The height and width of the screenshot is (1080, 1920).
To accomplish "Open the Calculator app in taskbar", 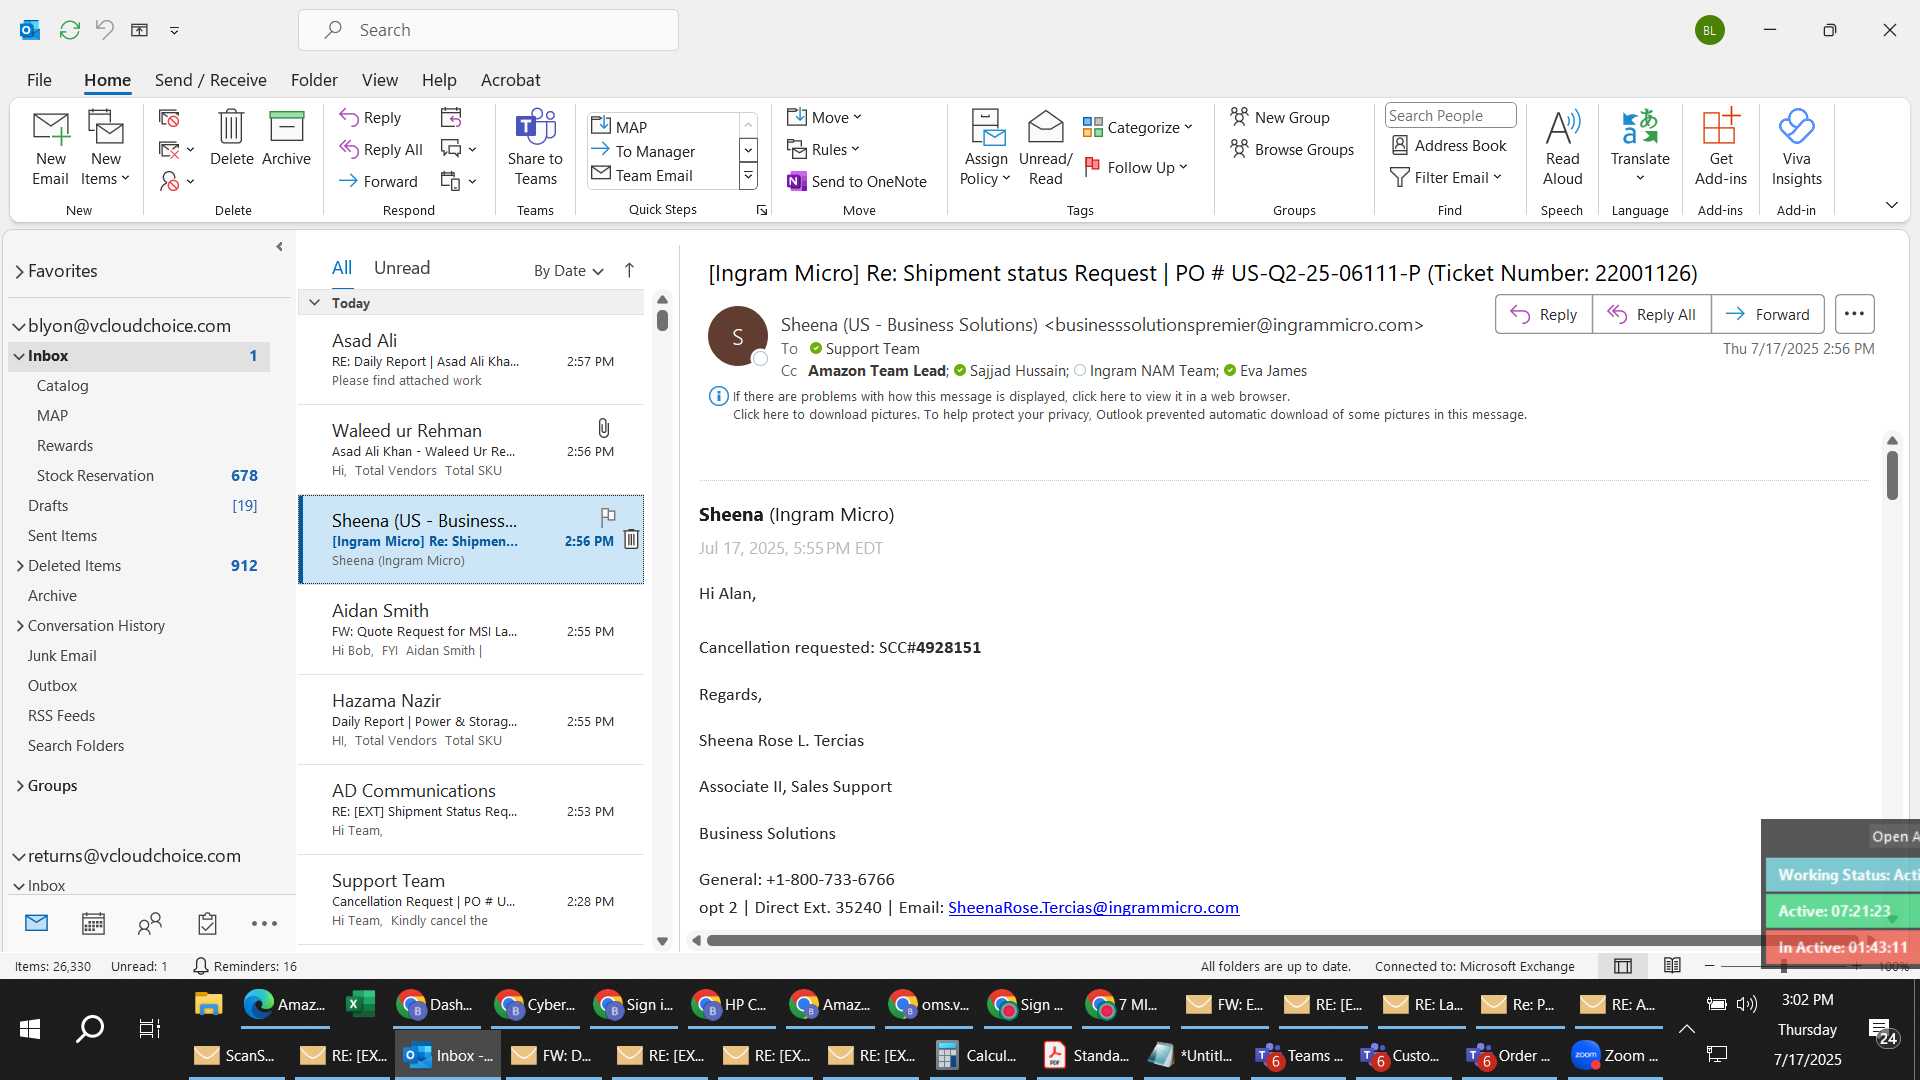I will pos(976,1055).
